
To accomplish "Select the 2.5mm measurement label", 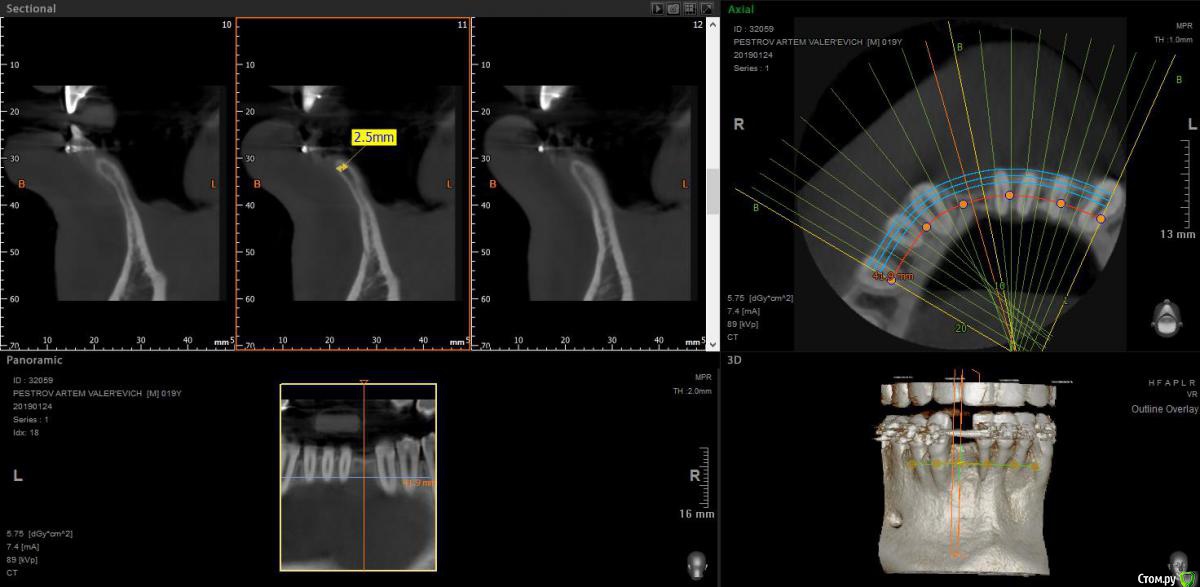I will [373, 138].
